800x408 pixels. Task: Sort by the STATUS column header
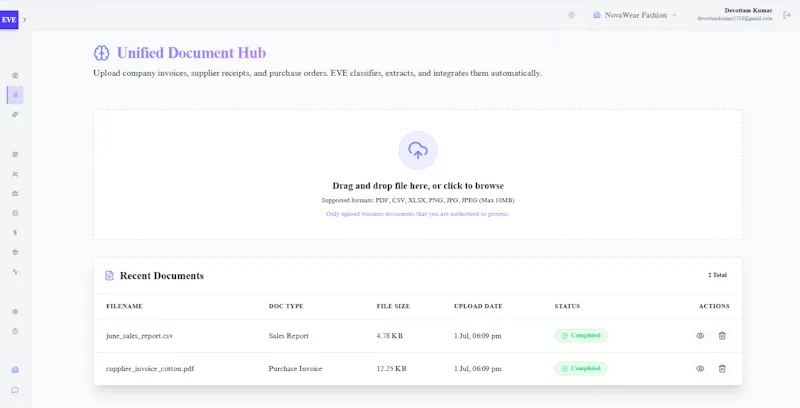(567, 306)
